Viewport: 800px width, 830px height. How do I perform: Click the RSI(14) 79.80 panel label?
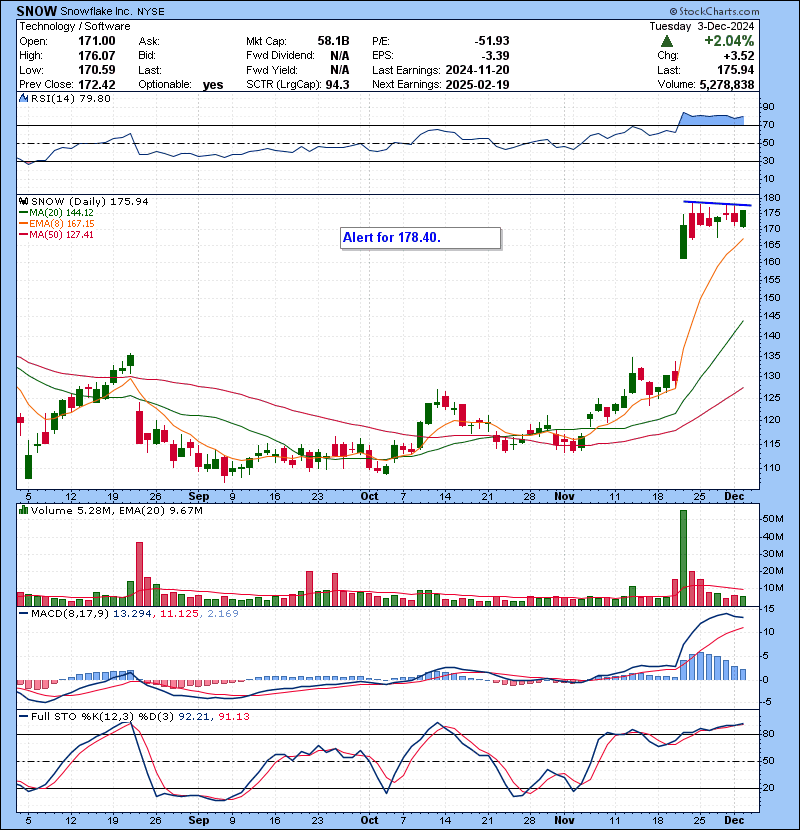click(71, 98)
